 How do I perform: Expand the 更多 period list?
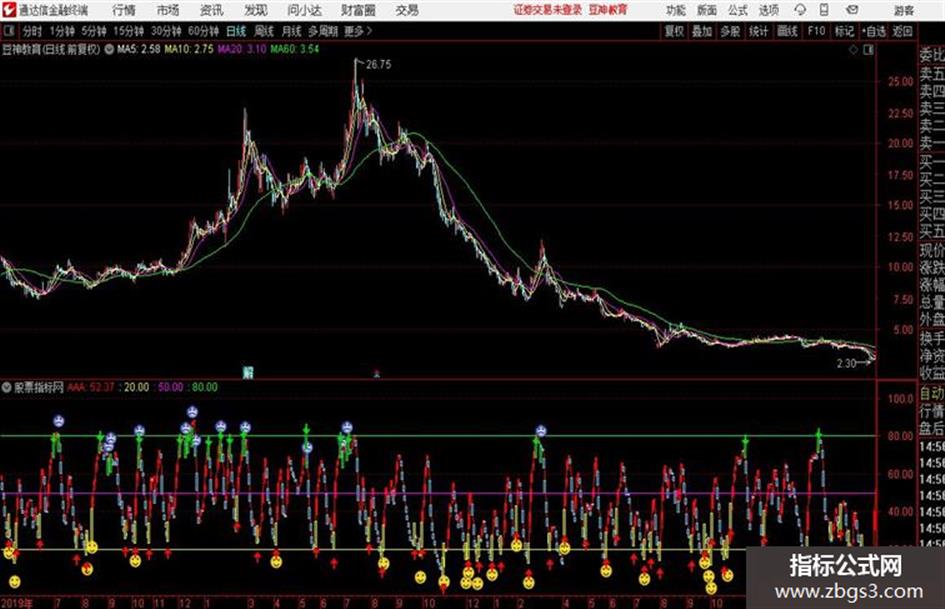coord(358,31)
